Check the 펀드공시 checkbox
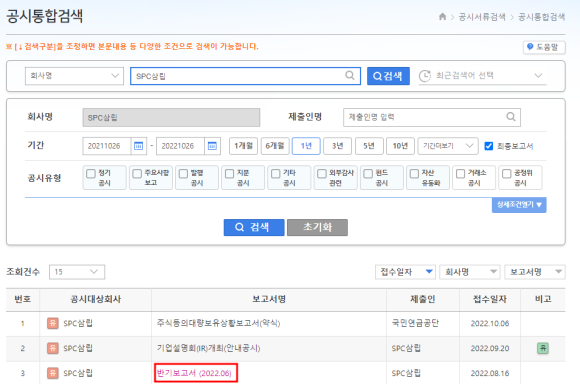580x384 pixels. (x=368, y=173)
